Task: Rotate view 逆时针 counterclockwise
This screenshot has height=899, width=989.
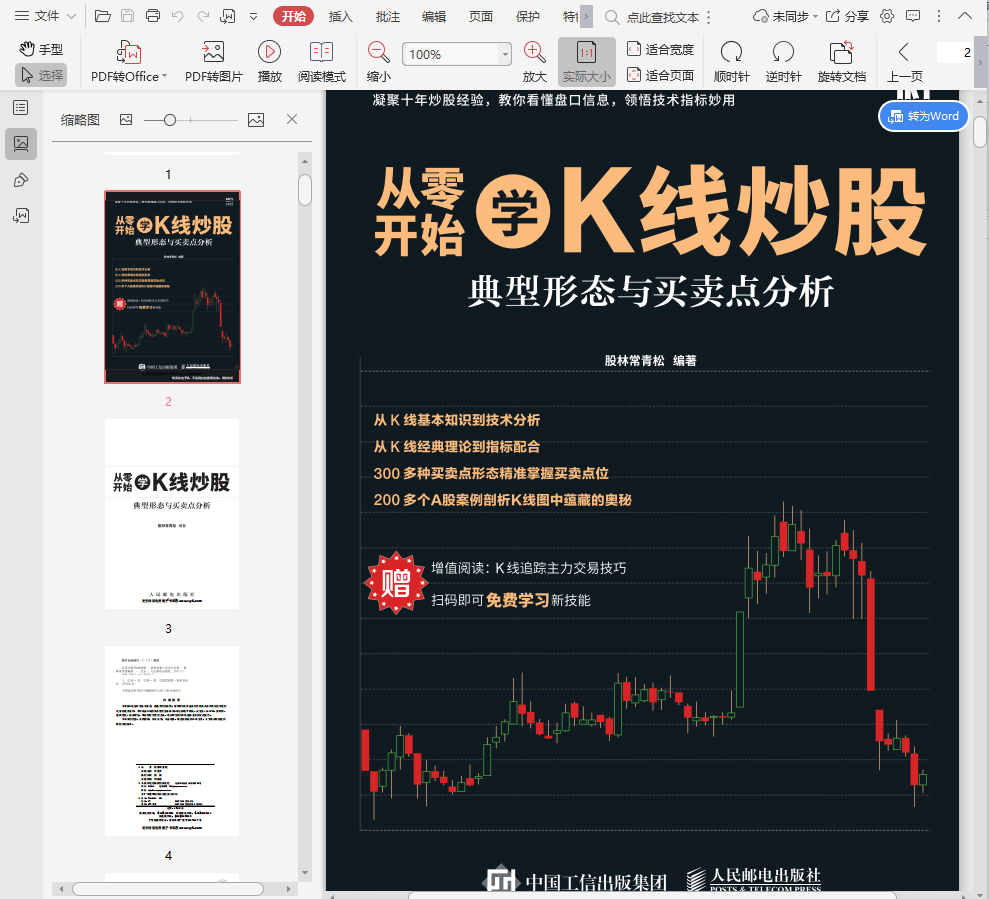Action: 783,61
